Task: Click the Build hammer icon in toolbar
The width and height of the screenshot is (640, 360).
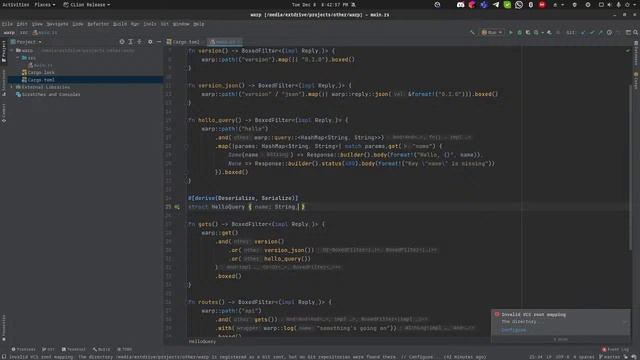Action: pos(472,32)
